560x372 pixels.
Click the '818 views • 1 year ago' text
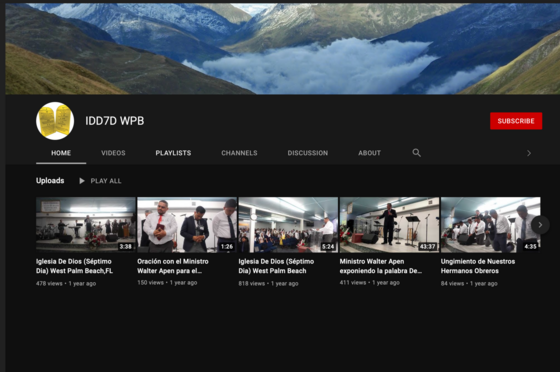coord(268,284)
